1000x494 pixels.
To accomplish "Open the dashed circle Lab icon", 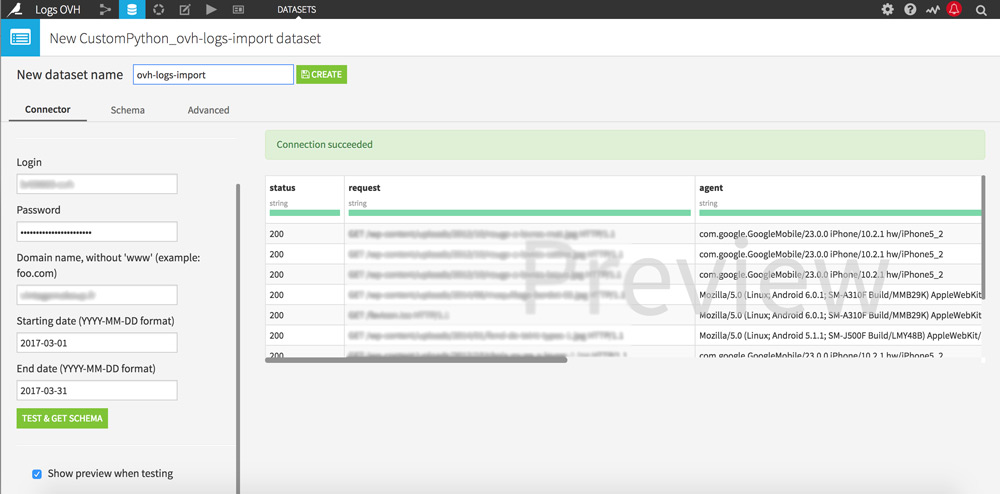I will [159, 9].
